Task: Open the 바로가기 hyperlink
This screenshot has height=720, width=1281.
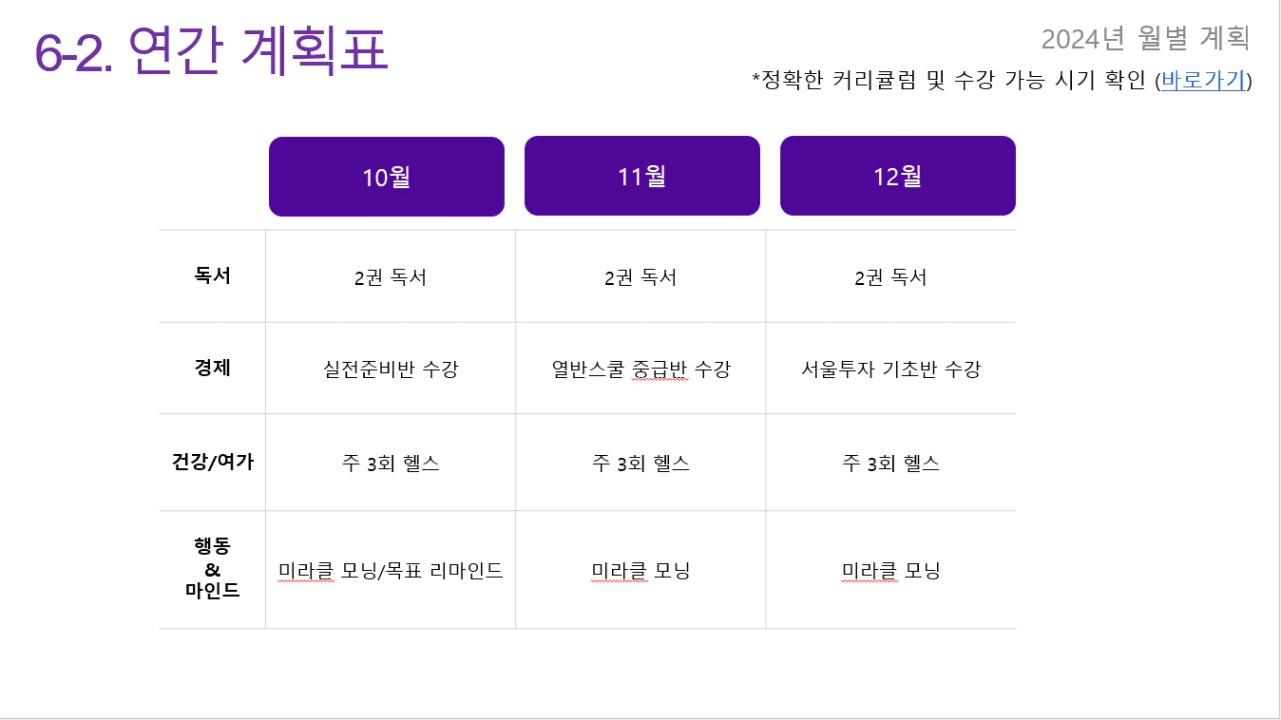Action: coord(1203,81)
